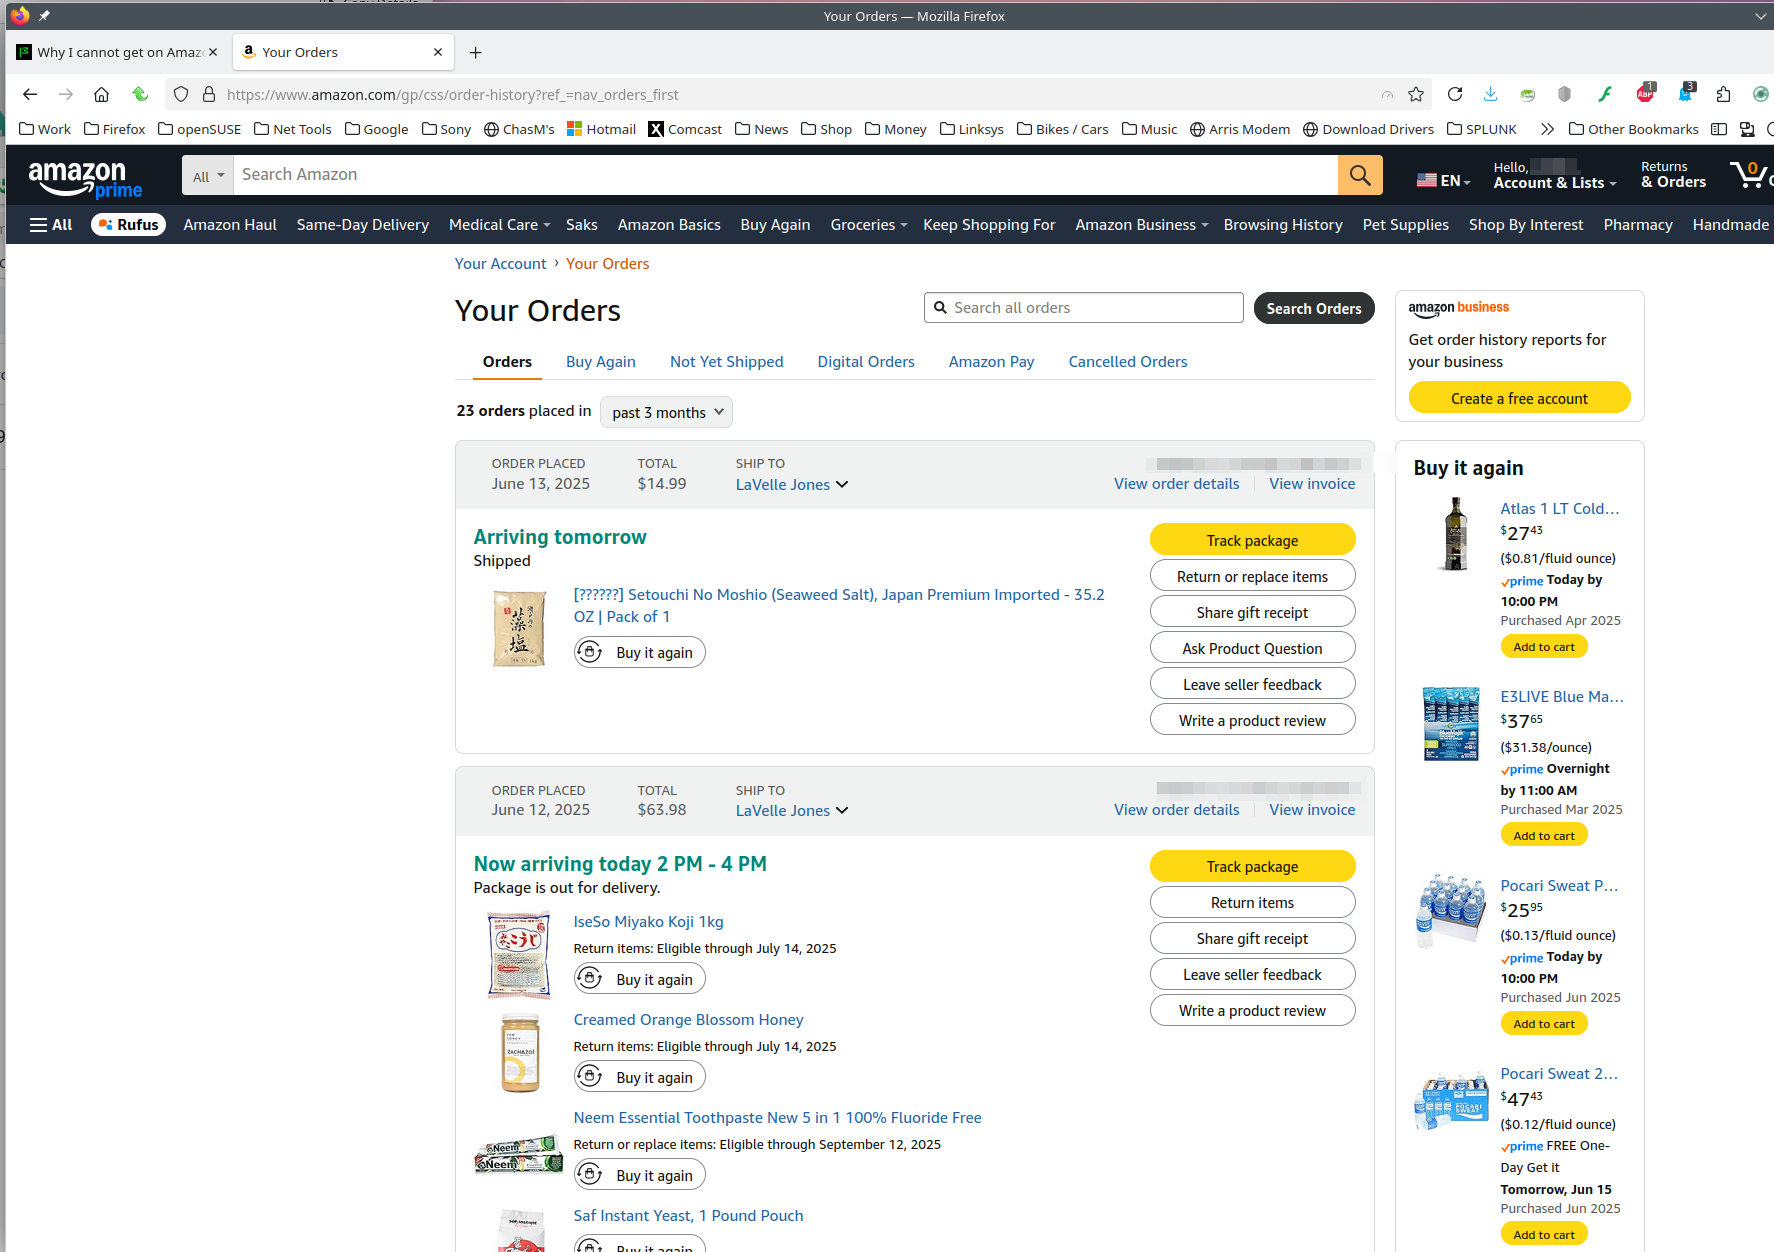Click the Amazon Prime logo

coord(86,179)
